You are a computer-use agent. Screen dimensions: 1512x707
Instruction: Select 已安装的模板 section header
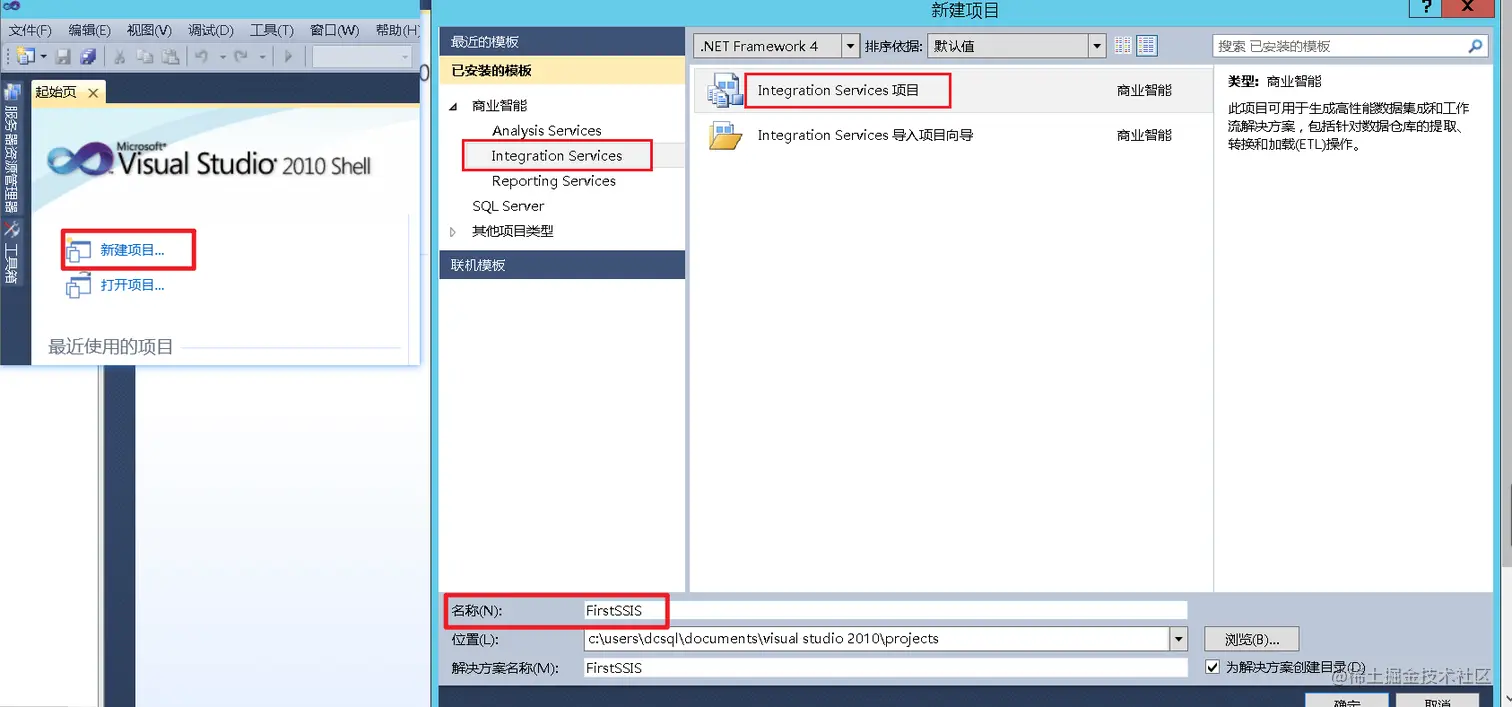562,71
